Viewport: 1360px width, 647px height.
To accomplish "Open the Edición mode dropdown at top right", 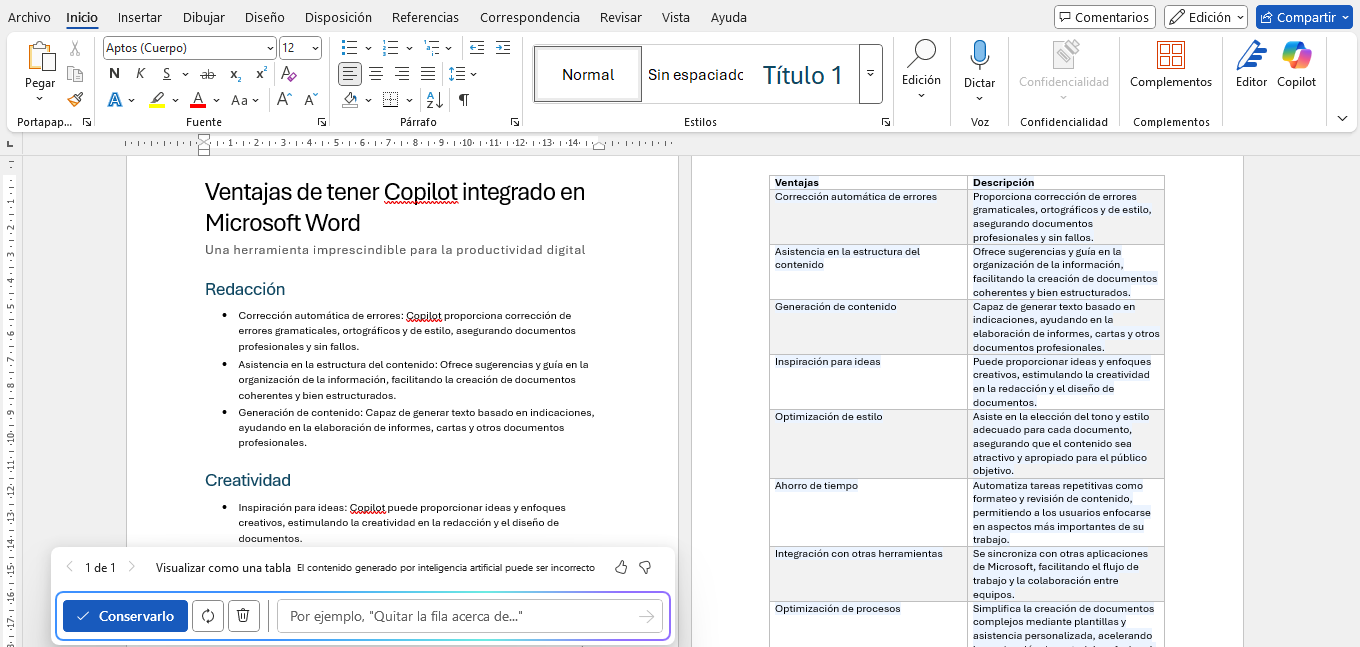I will pos(1206,17).
